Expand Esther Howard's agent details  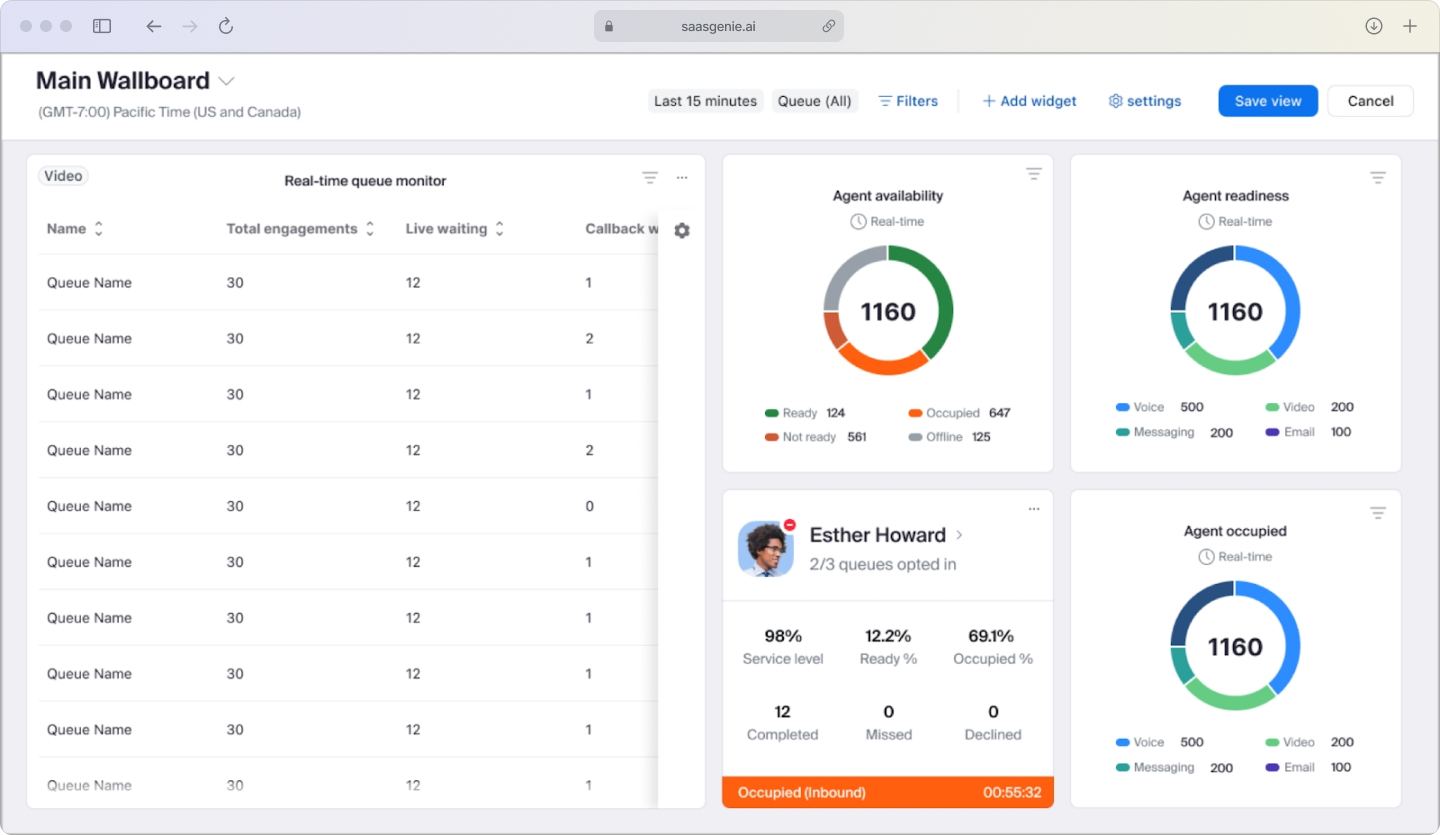coord(958,535)
